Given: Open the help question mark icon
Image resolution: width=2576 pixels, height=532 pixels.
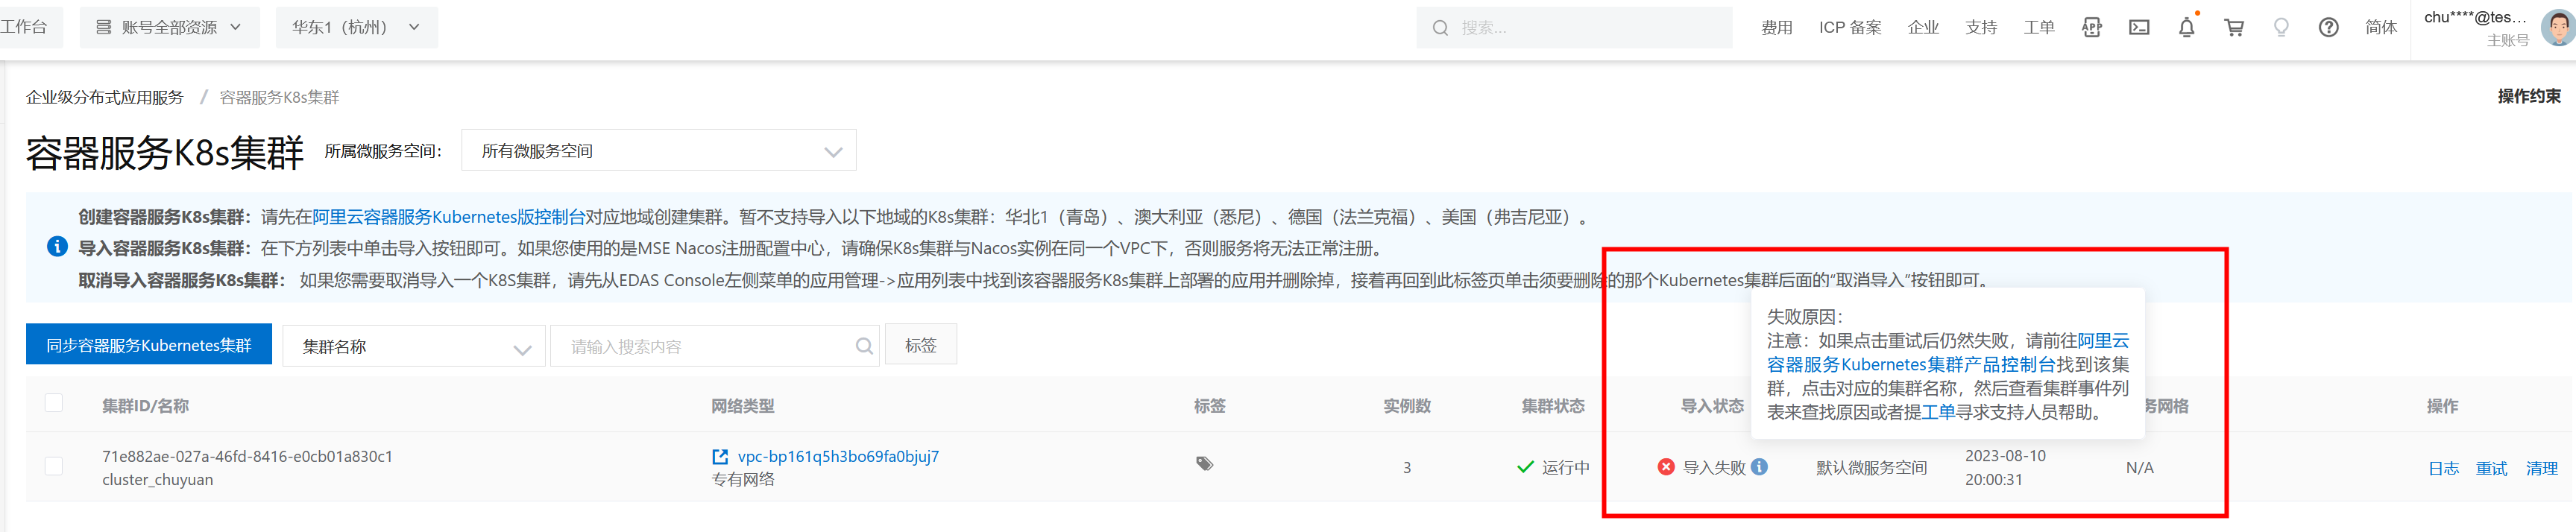Looking at the screenshot, I should [x=2328, y=27].
